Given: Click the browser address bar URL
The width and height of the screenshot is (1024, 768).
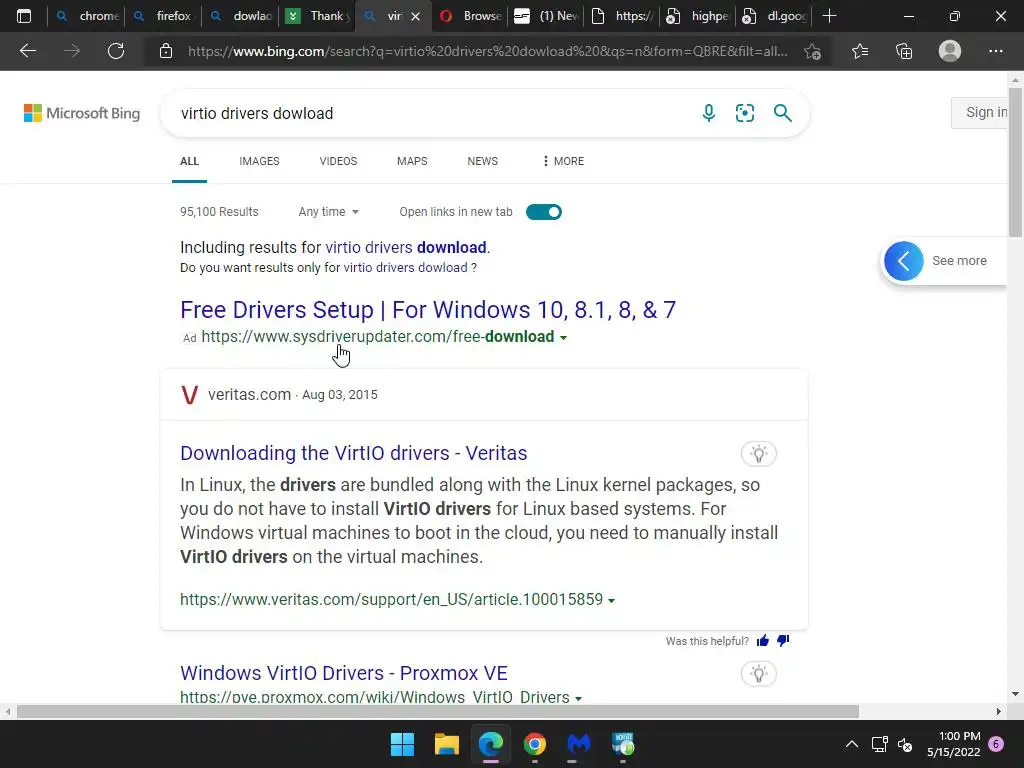Looking at the screenshot, I should [487, 51].
